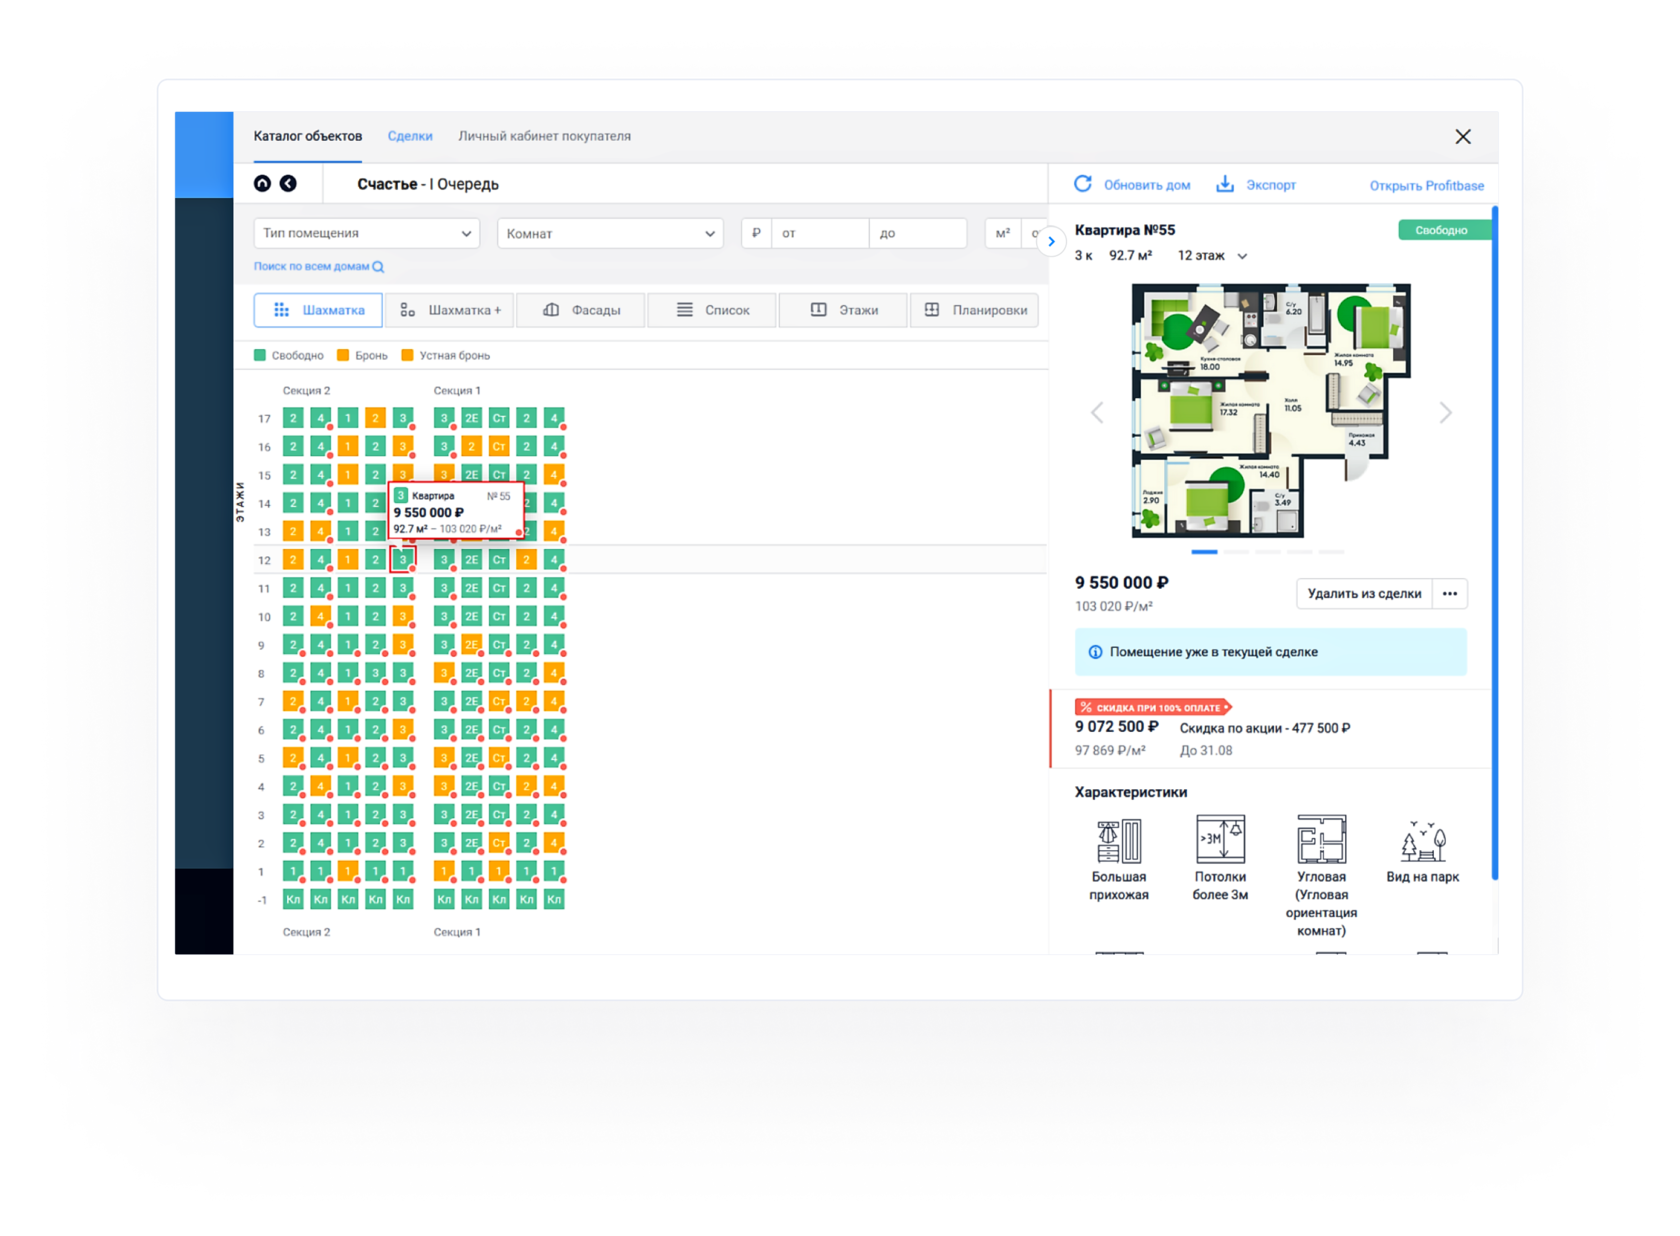Reveal more filters with the round arrow

[1051, 241]
